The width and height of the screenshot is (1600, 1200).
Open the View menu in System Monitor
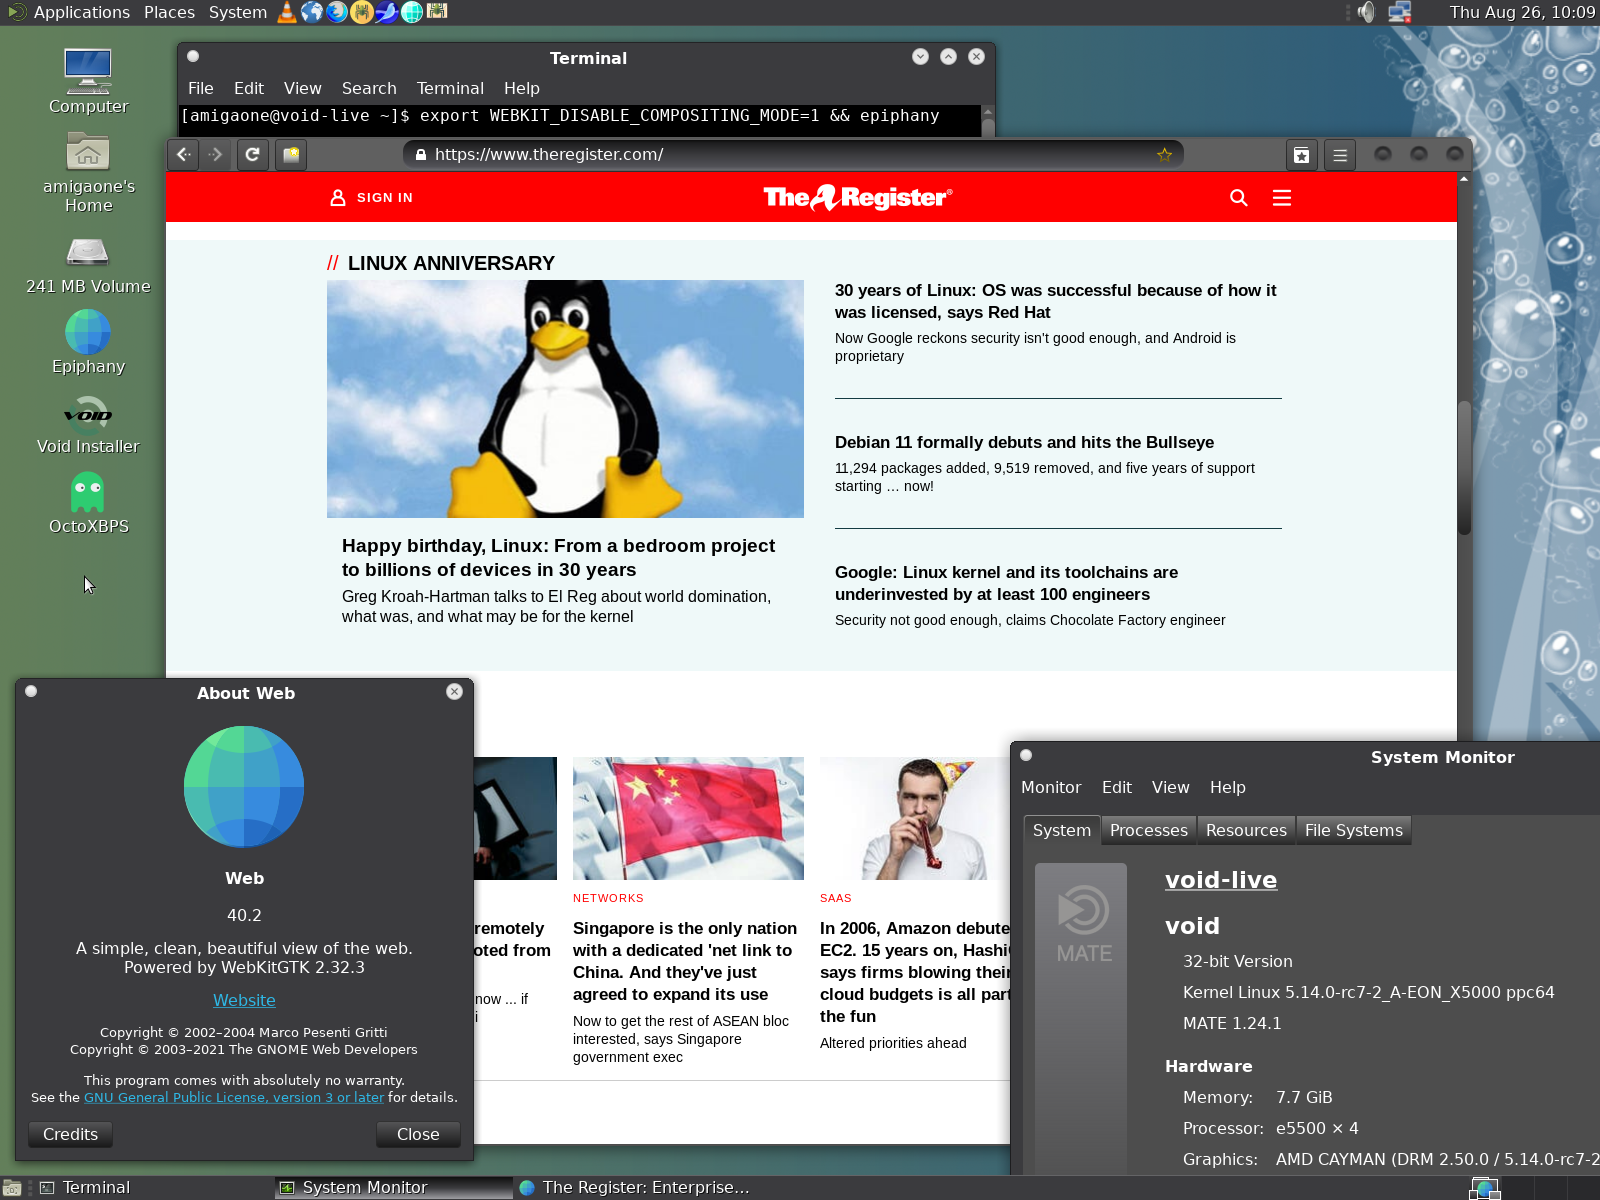coord(1171,787)
